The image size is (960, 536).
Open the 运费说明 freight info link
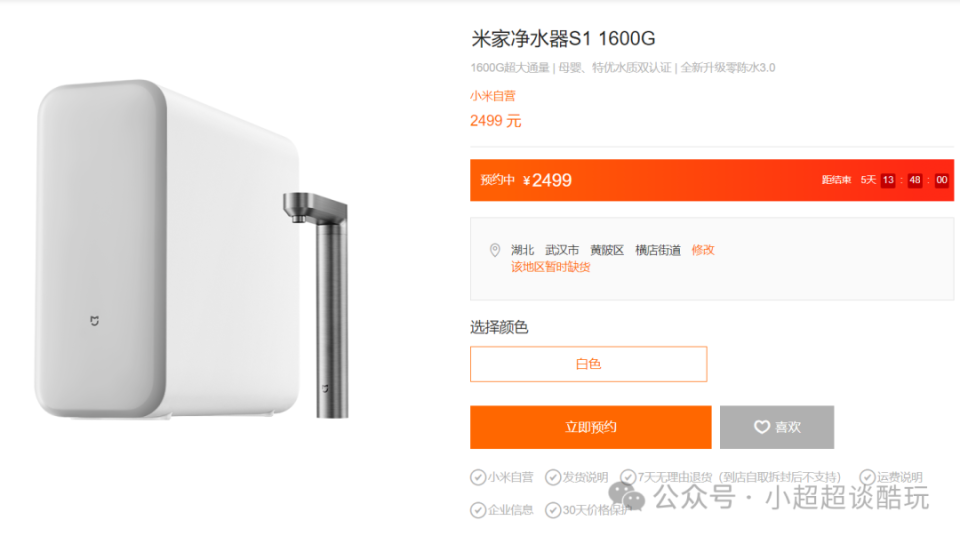pos(899,477)
